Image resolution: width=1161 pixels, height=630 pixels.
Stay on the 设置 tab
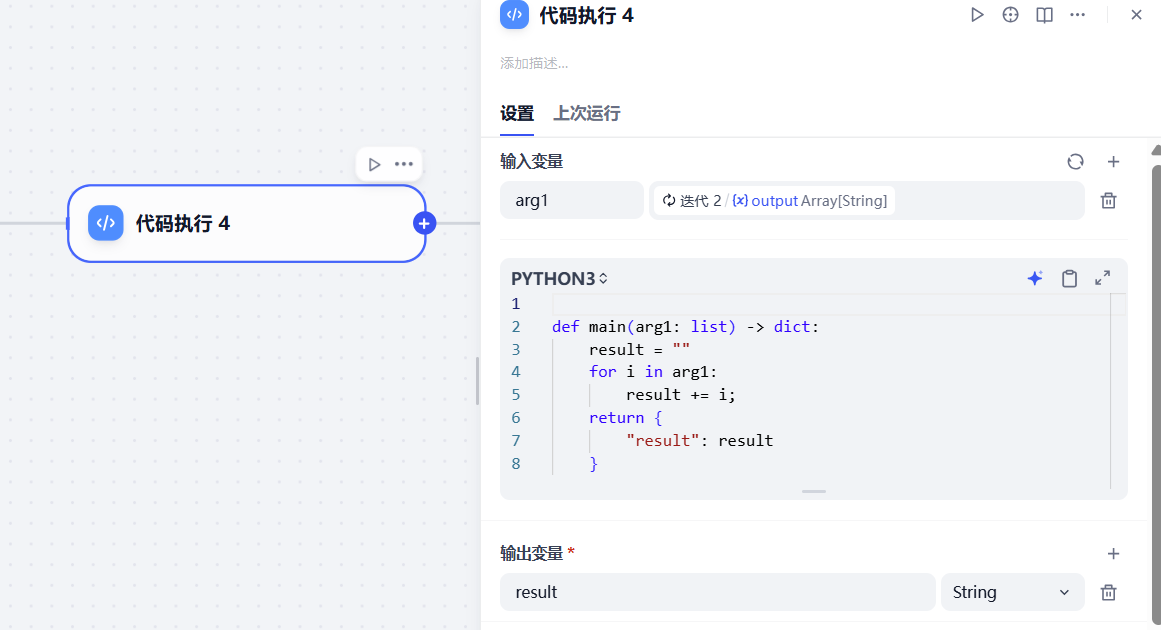(516, 113)
